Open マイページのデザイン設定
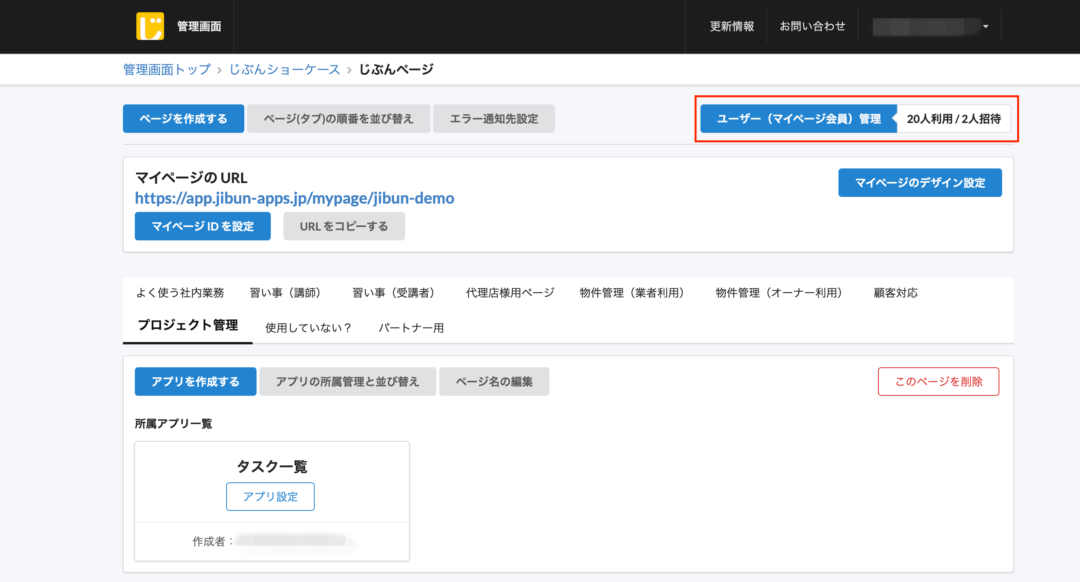 point(919,182)
